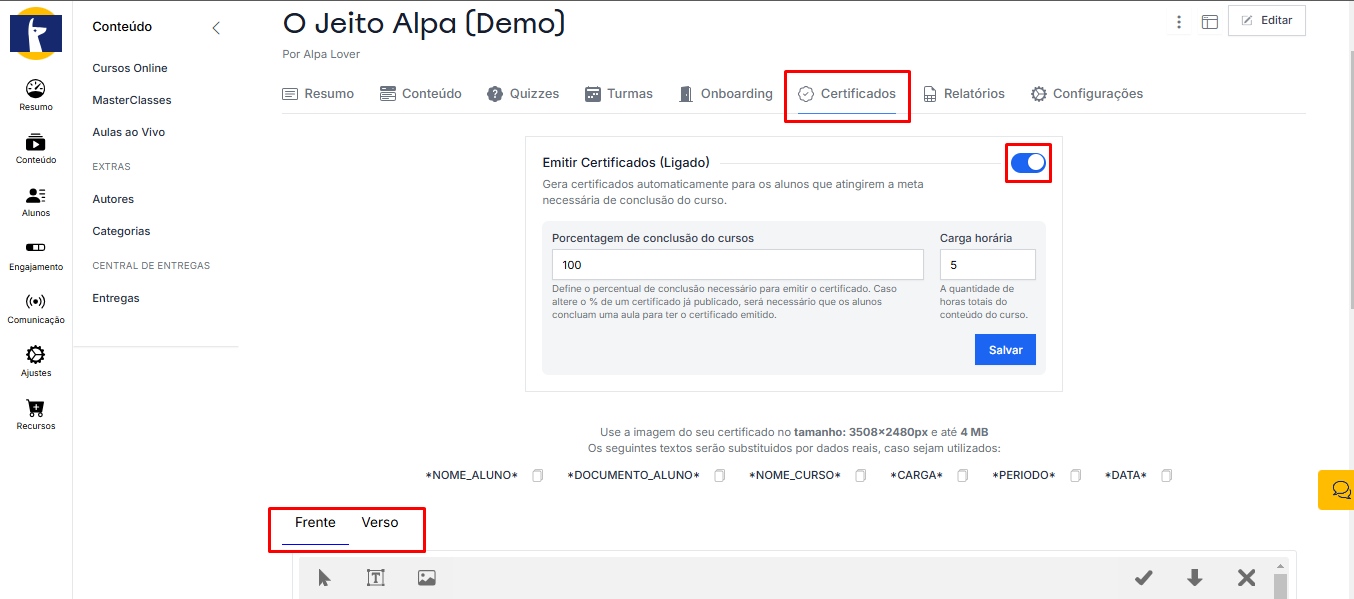Select the image tool in editor toolbar
Image resolution: width=1354 pixels, height=599 pixels.
[x=427, y=577]
